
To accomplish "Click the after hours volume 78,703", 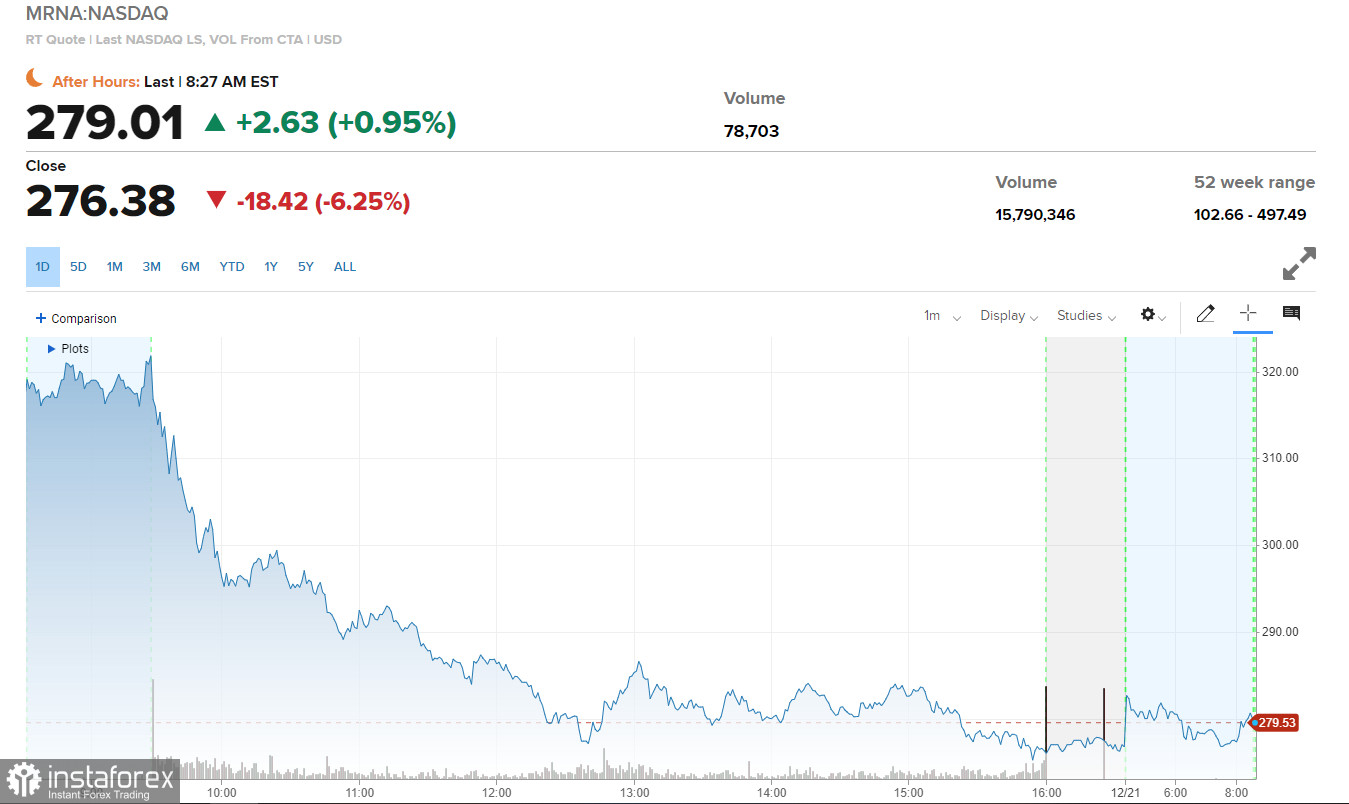I will (751, 131).
